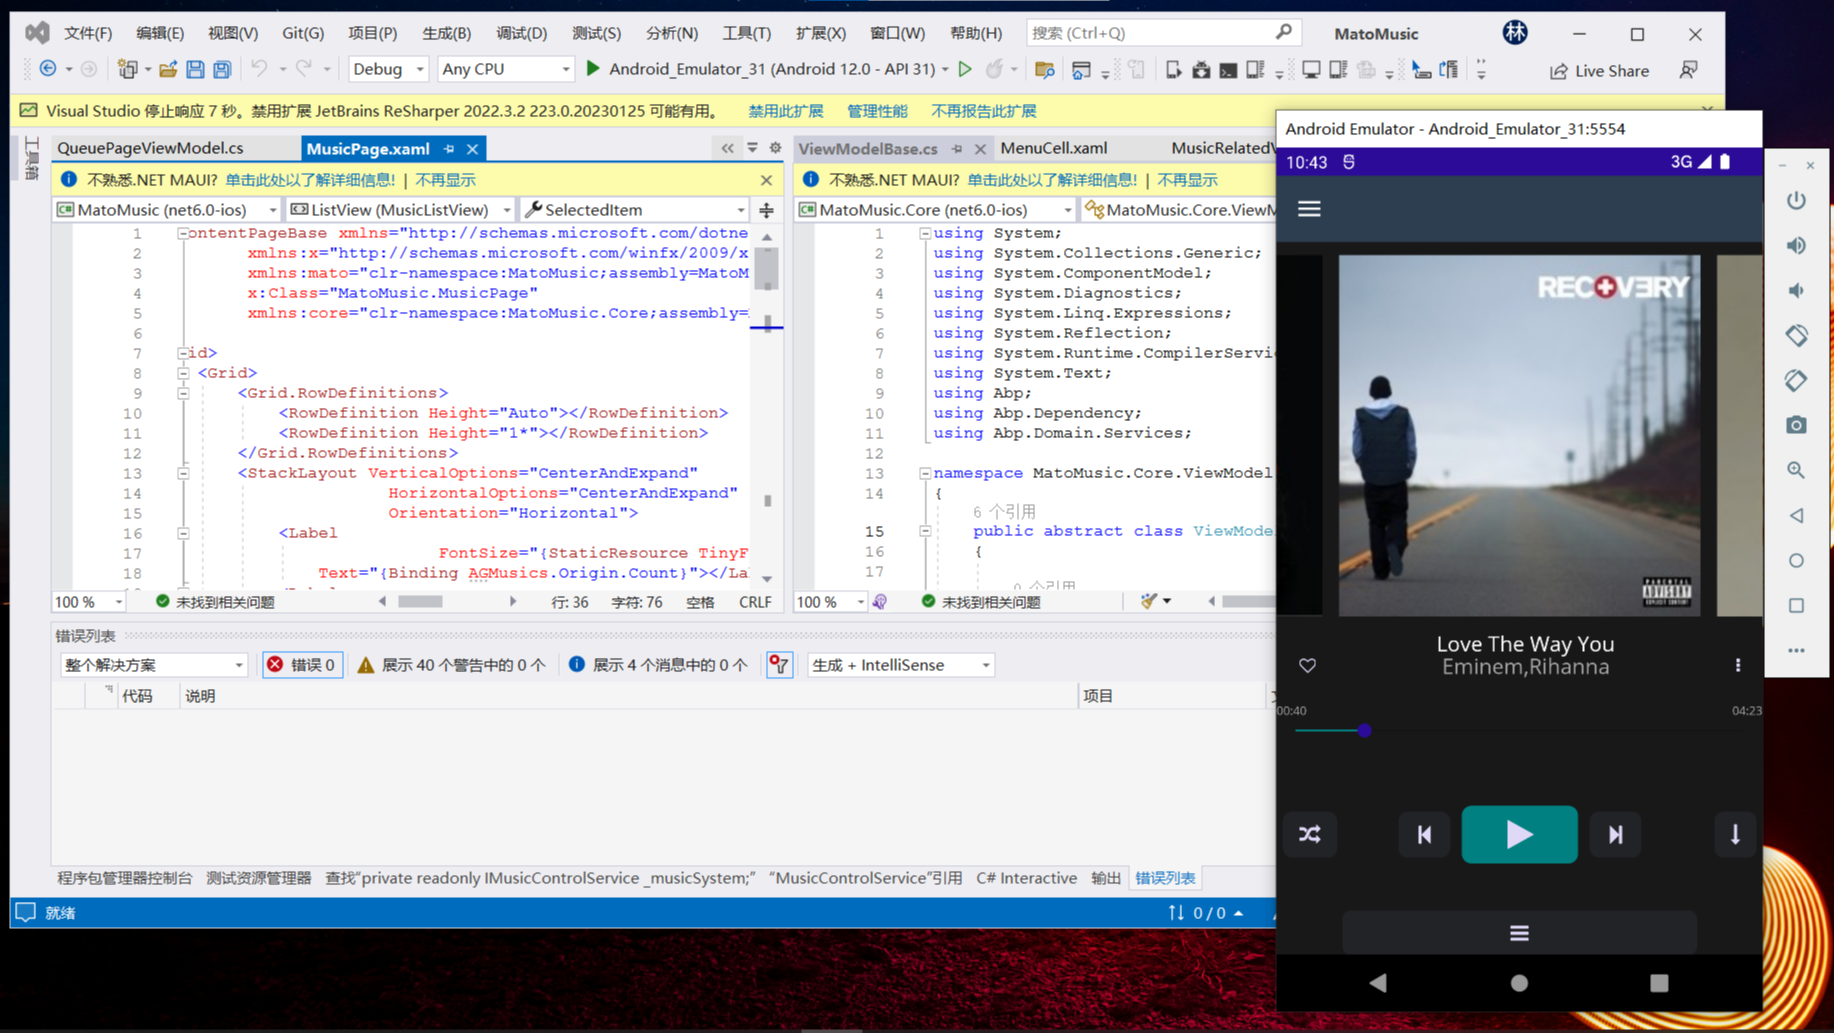This screenshot has height=1033, width=1834.
Task: Take emulator screenshot with camera icon
Action: pos(1796,425)
